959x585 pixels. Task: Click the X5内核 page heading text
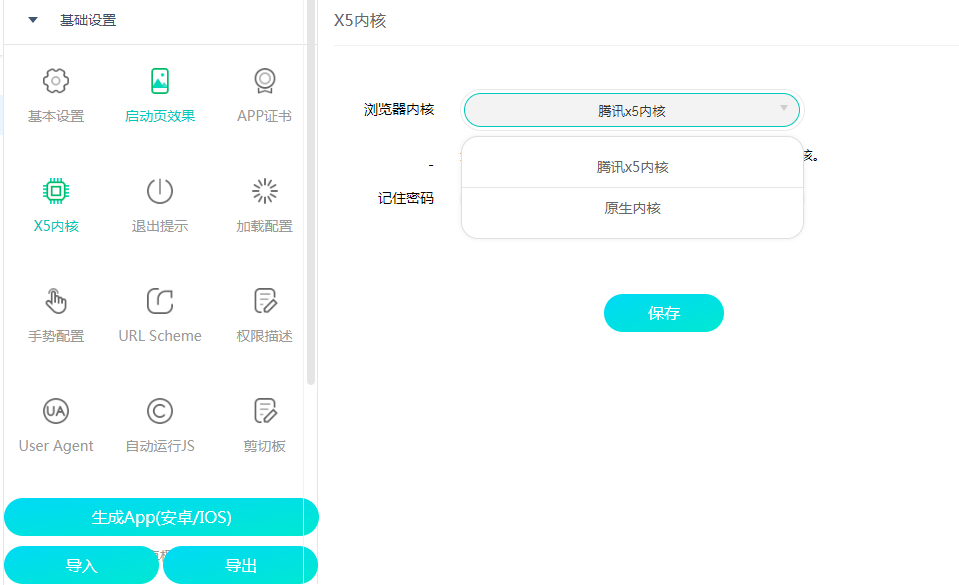[360, 21]
